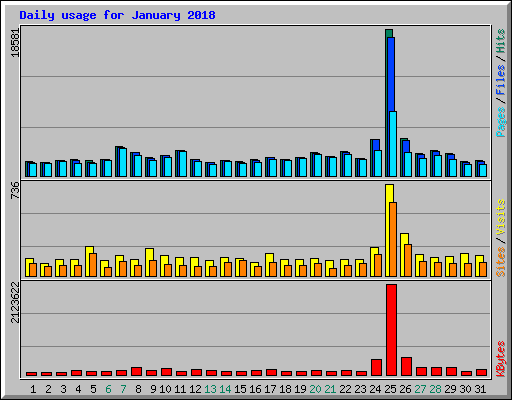Screen dimensions: 512x400
Task: Click the blue Files legend label
Action: tap(501, 80)
